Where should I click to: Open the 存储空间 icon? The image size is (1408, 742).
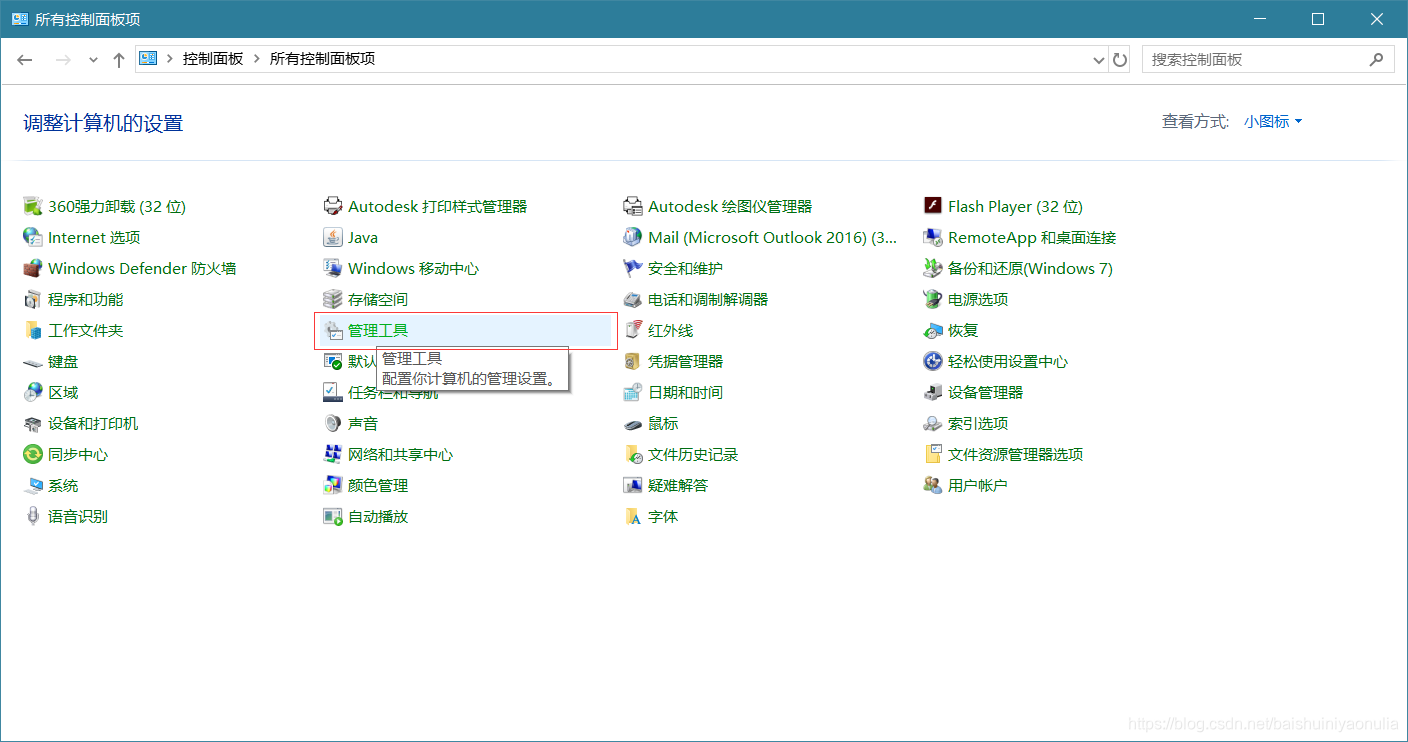pos(333,299)
